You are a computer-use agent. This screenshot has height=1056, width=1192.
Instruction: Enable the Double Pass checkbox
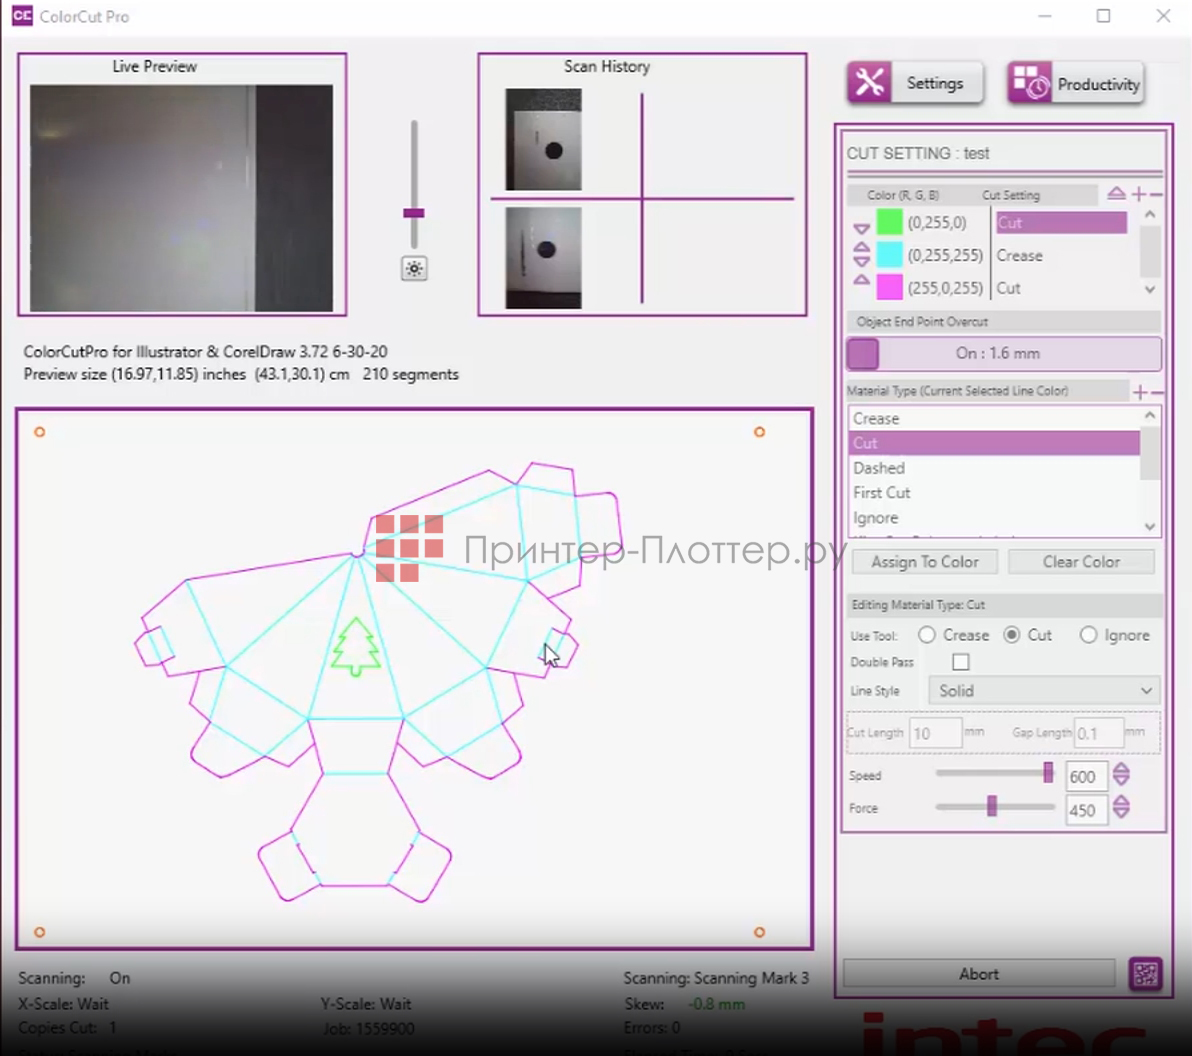coord(961,662)
